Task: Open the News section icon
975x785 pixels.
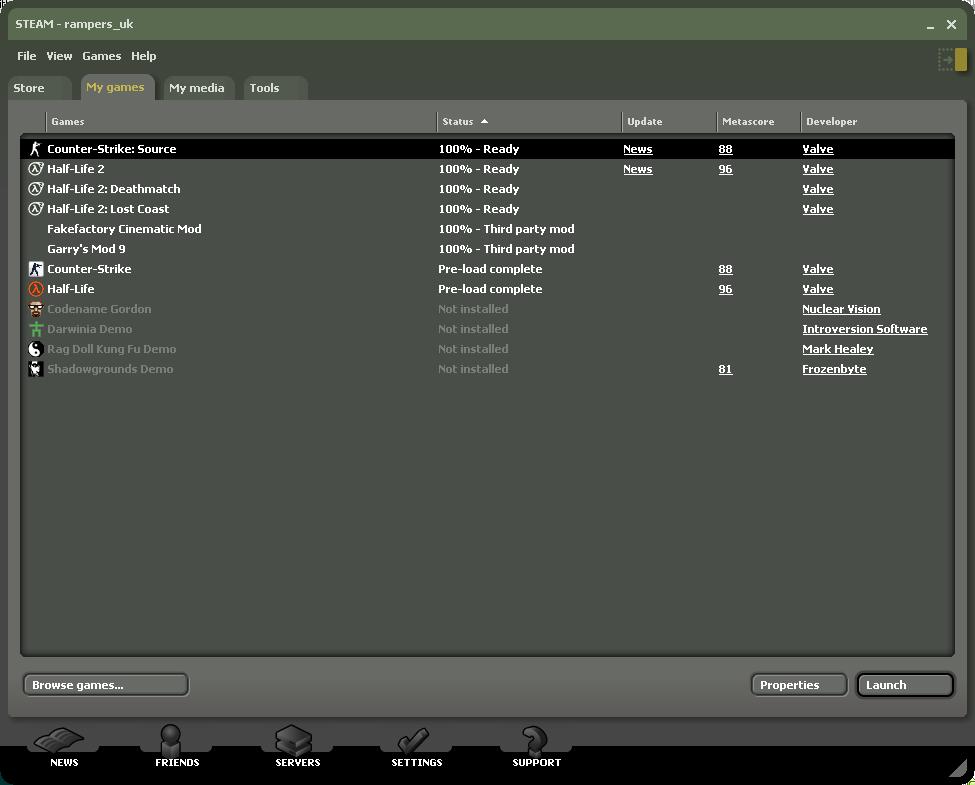Action: point(60,741)
